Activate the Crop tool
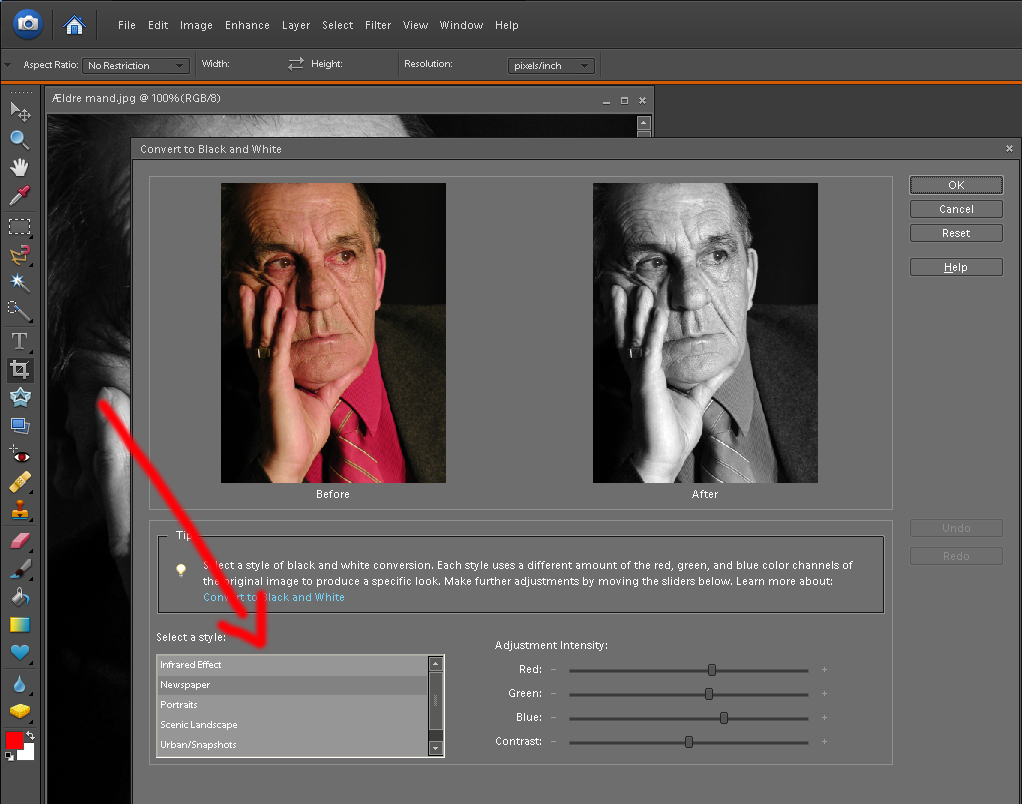Image resolution: width=1022 pixels, height=804 pixels. (19, 370)
